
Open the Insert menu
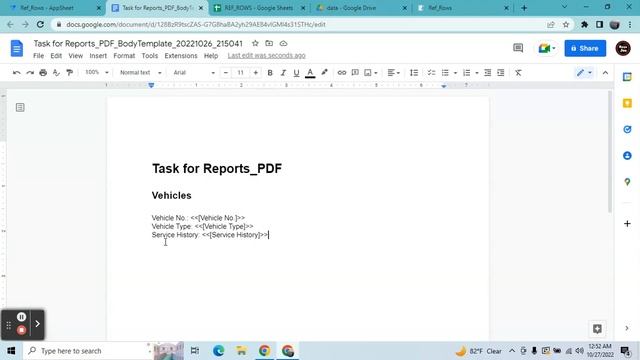(98, 56)
